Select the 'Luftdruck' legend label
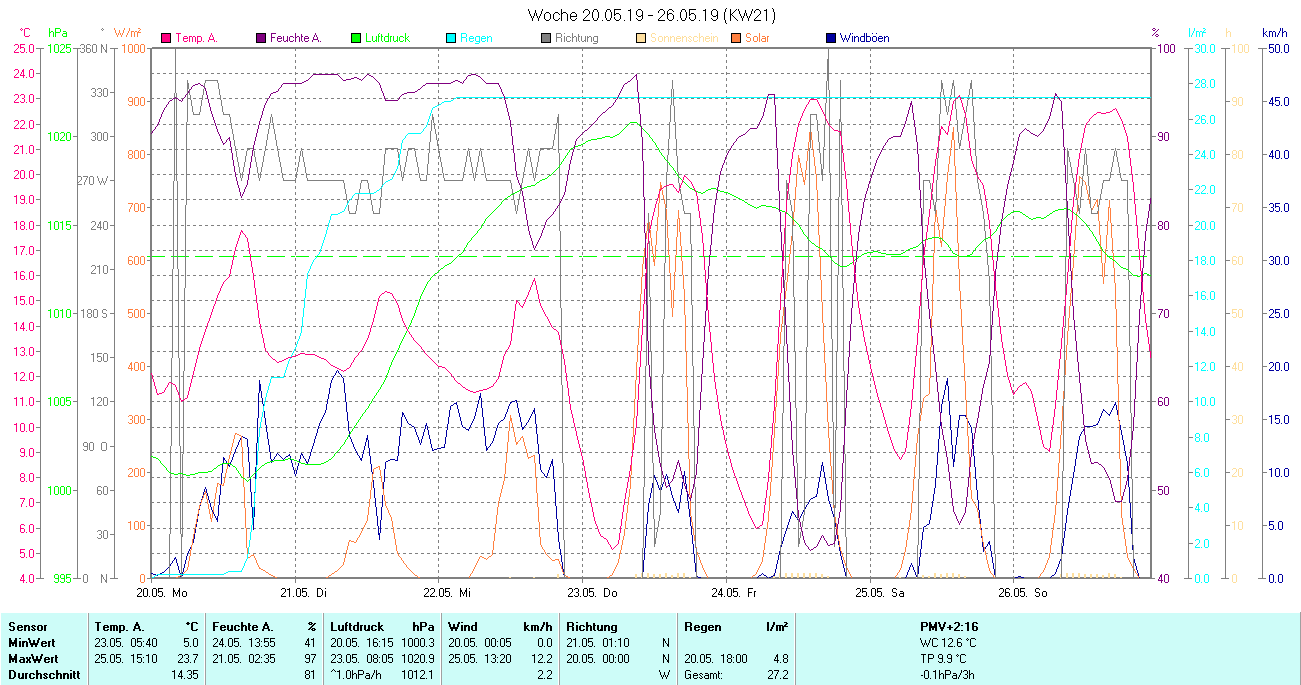Viewport: 1301px width, 685px height. coord(387,38)
